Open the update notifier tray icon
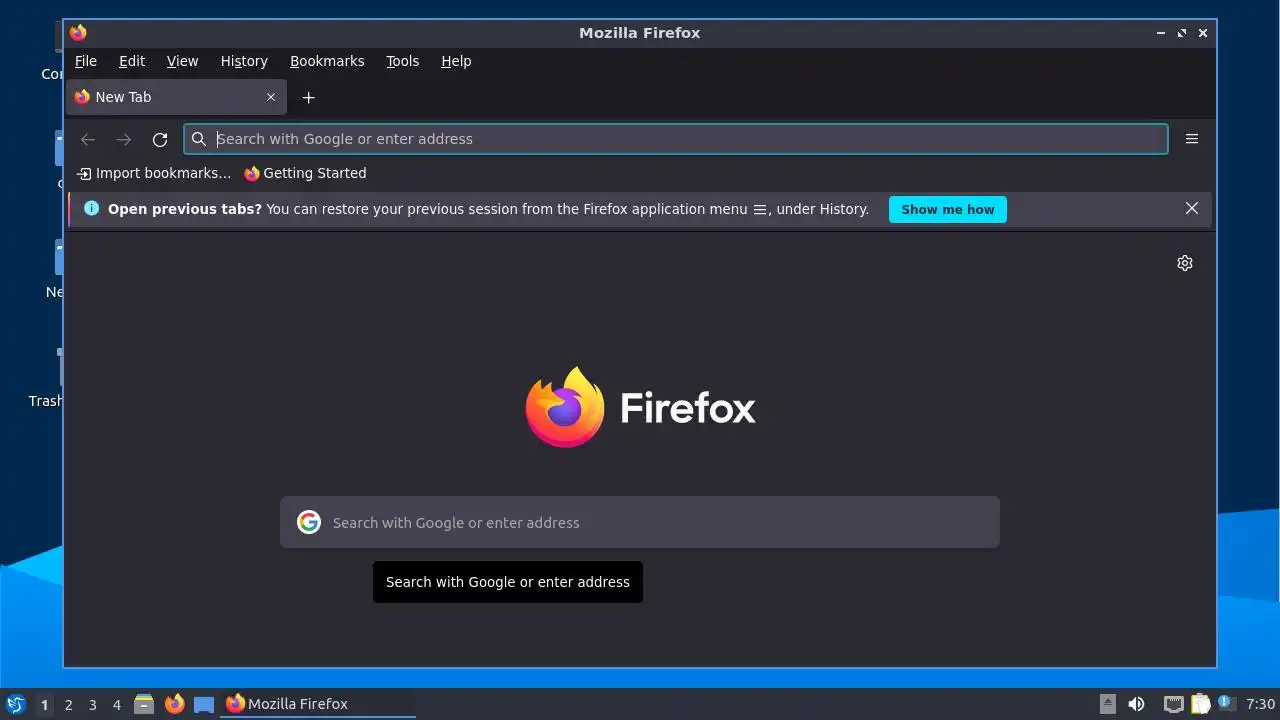 coord(1226,703)
